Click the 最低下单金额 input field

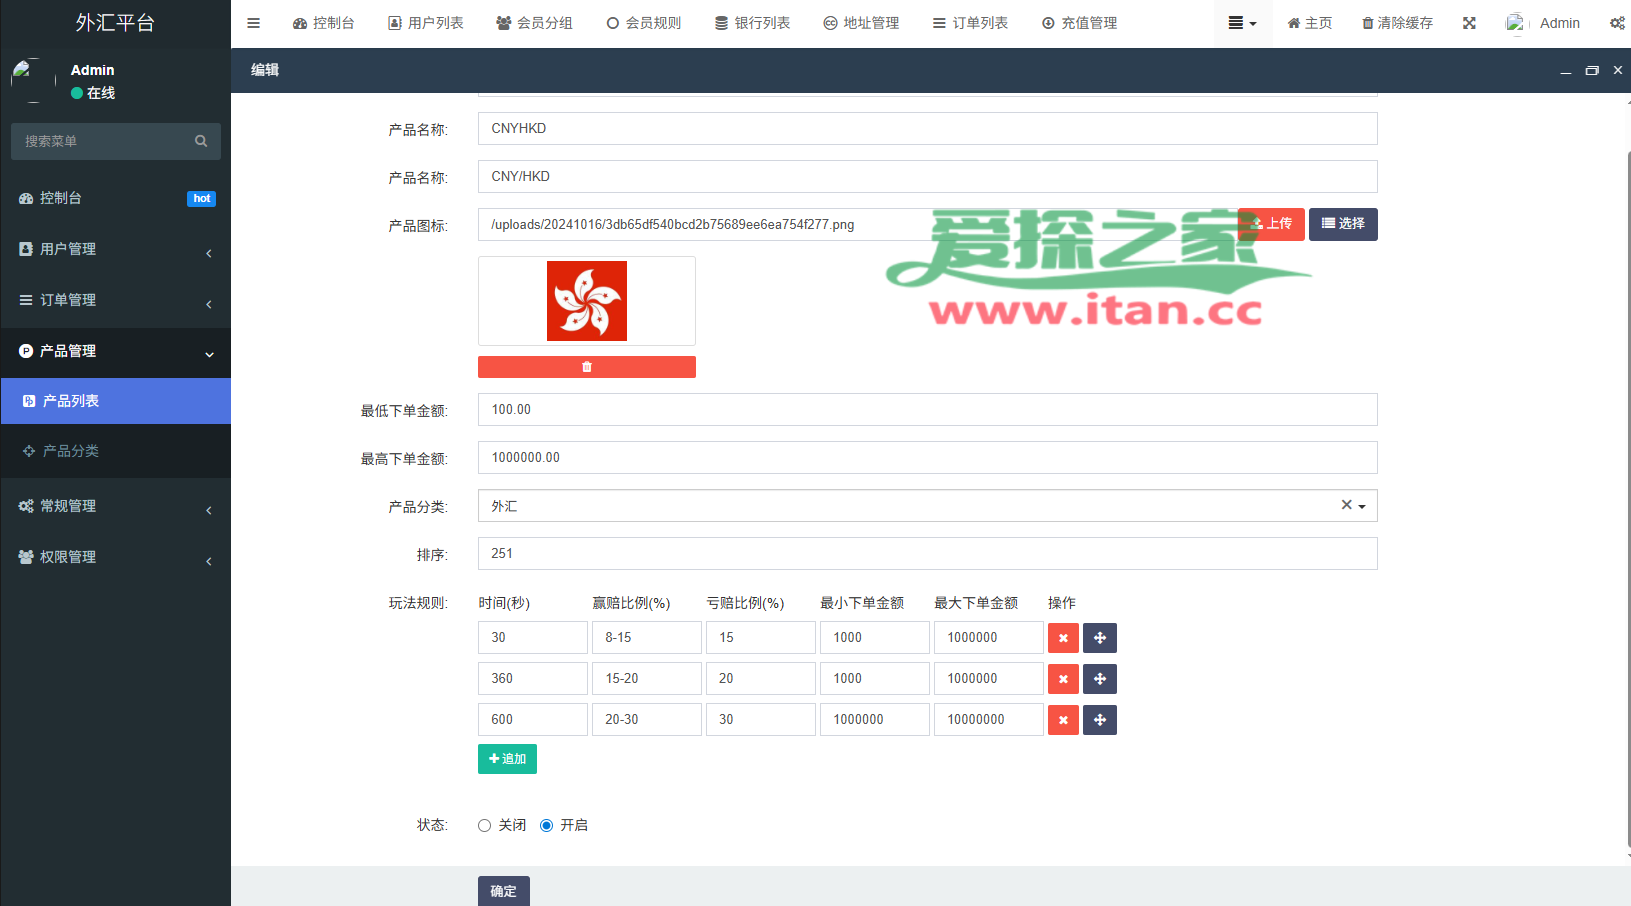[927, 410]
